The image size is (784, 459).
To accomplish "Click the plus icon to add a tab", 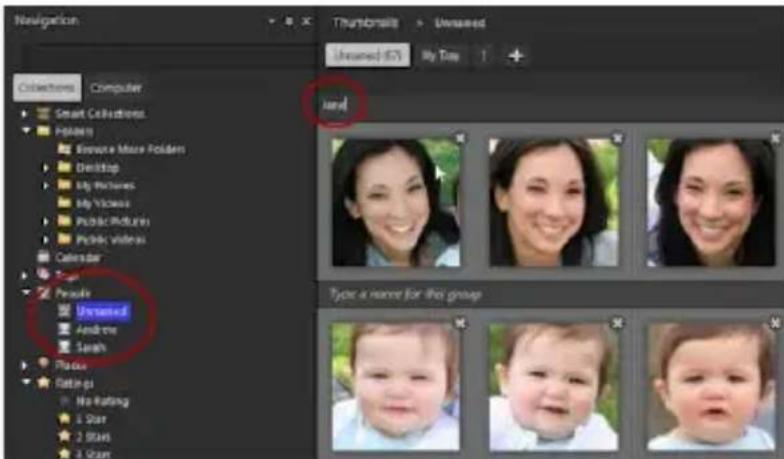I will 516,56.
